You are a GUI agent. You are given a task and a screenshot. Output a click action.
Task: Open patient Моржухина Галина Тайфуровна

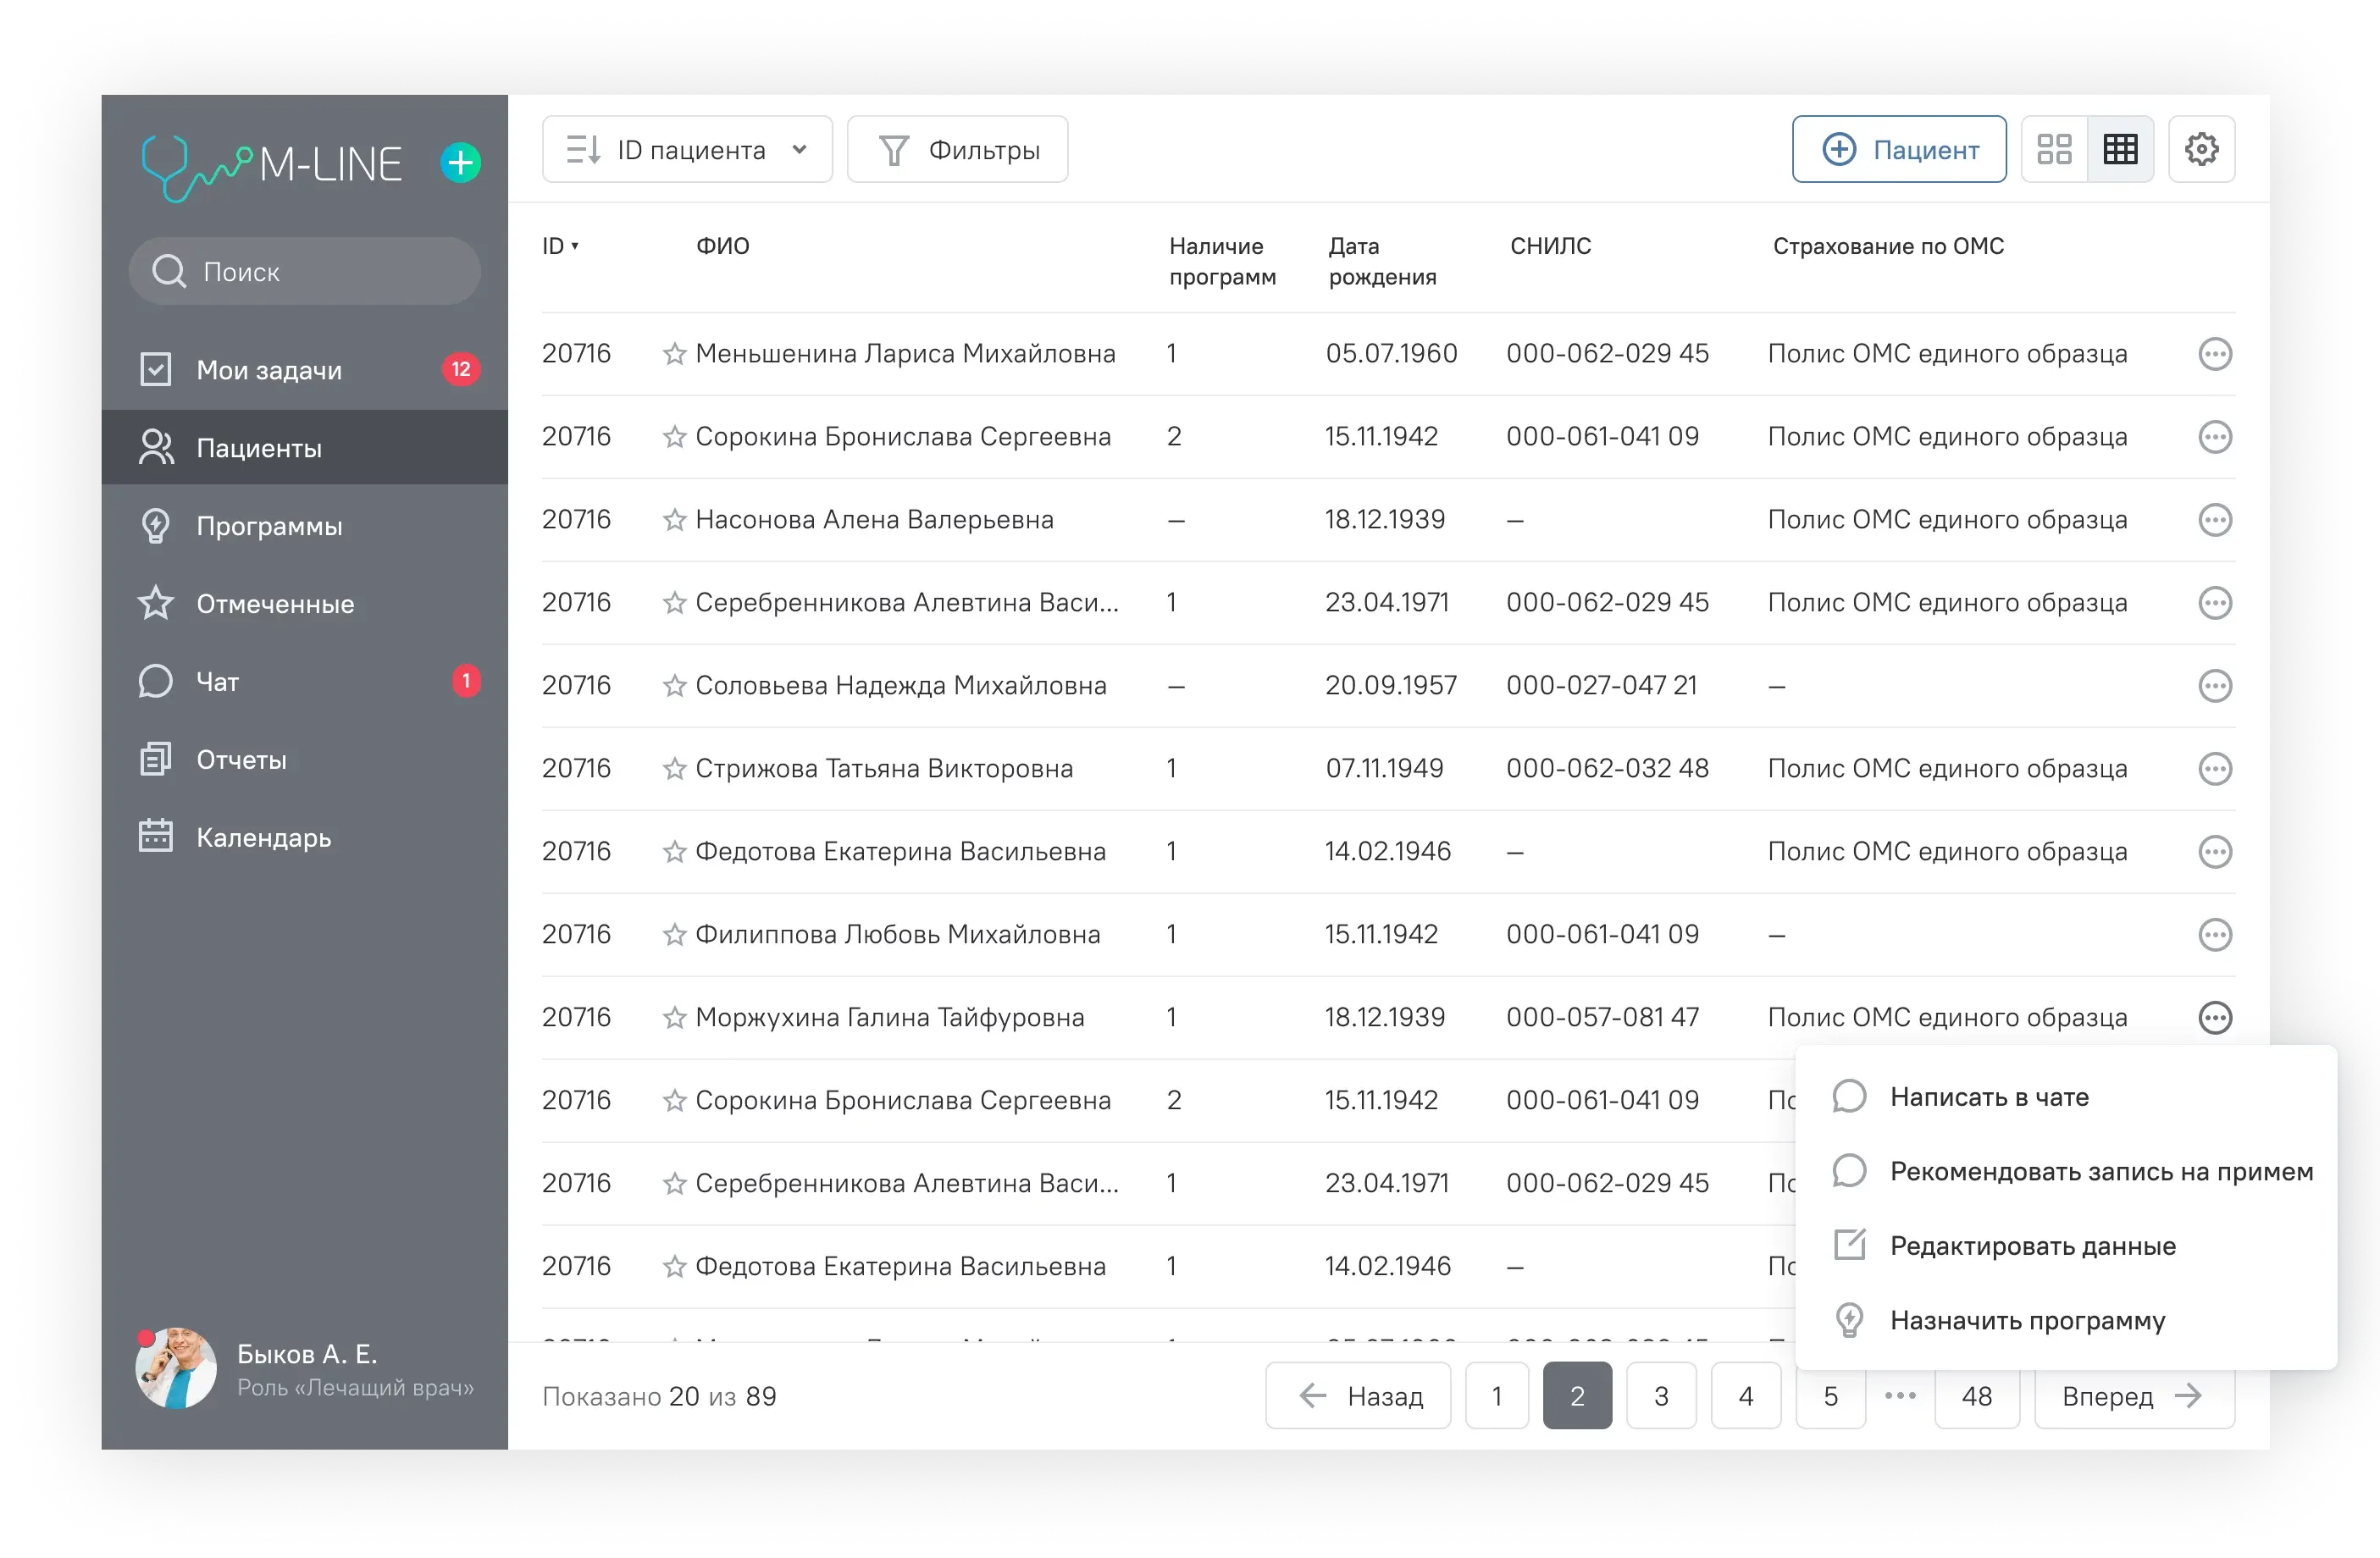coord(889,1018)
